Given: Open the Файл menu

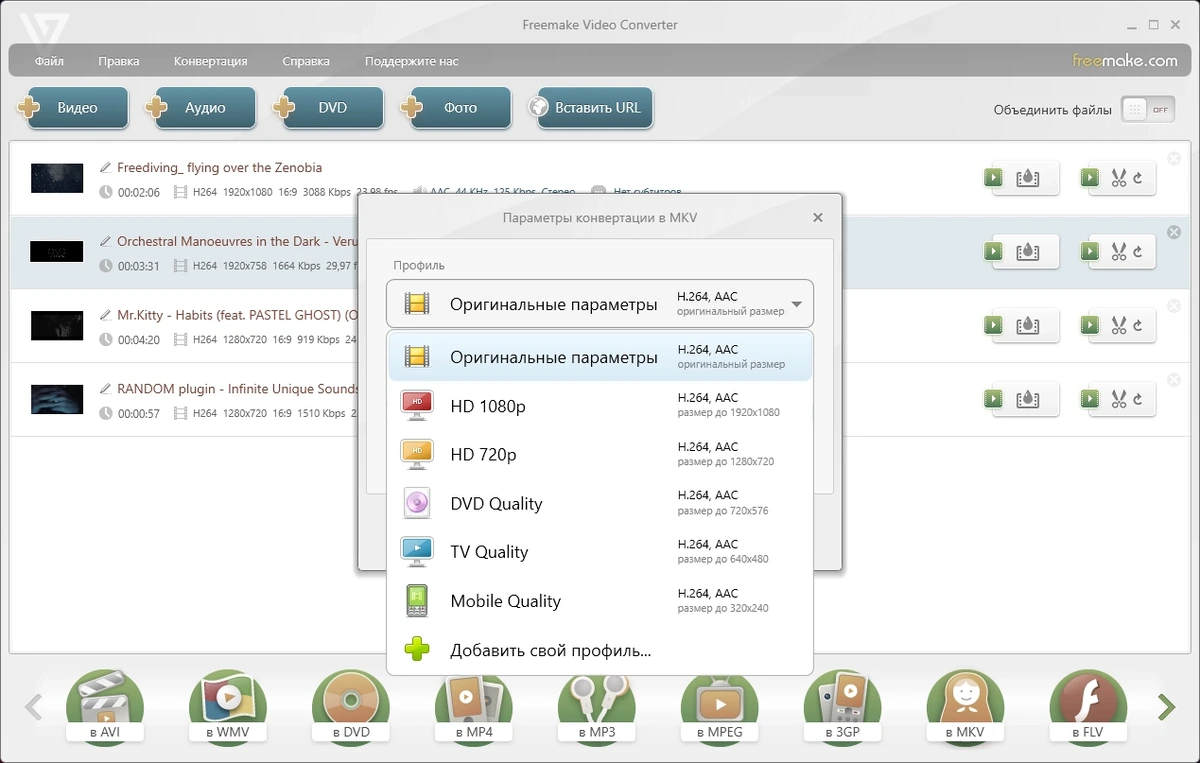Looking at the screenshot, I should [49, 61].
